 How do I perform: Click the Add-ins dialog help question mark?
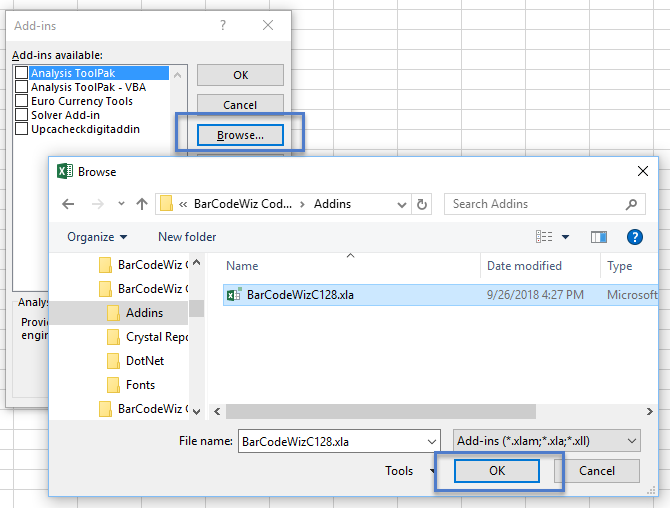pyautogui.click(x=223, y=25)
